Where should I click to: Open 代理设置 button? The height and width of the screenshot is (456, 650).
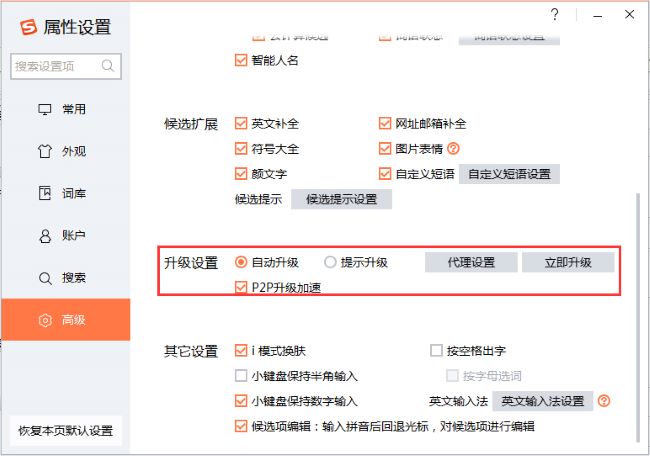click(x=471, y=262)
